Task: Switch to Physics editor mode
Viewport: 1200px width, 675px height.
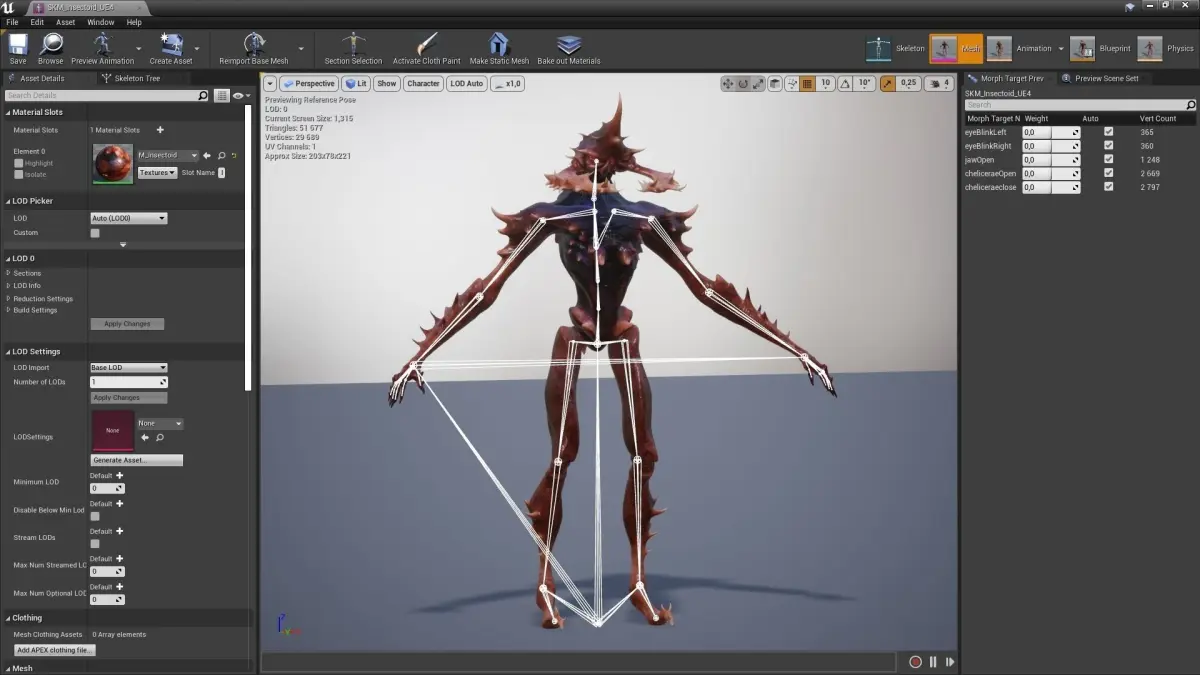Action: [1166, 48]
